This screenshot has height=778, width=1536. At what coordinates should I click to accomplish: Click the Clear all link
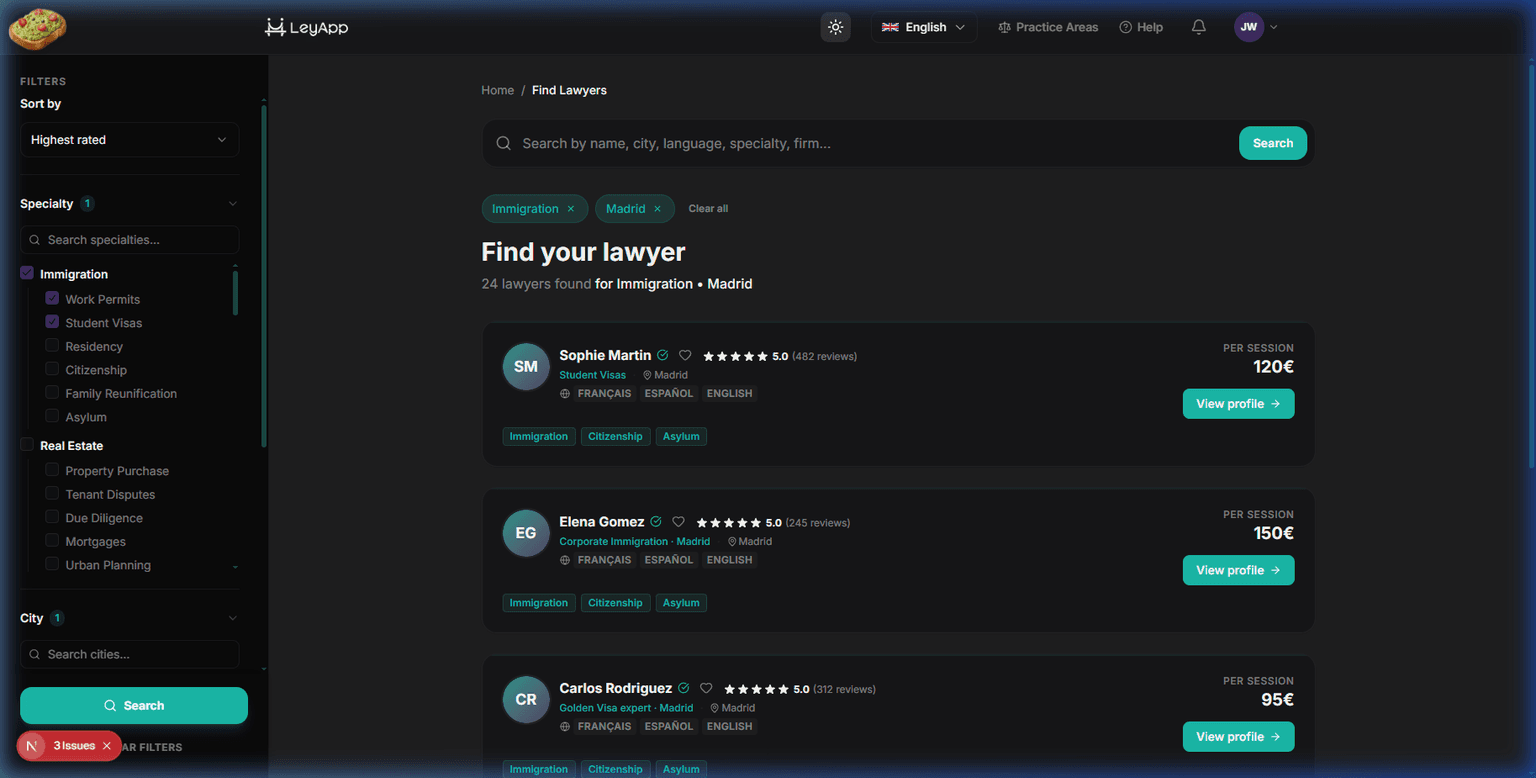pyautogui.click(x=708, y=208)
